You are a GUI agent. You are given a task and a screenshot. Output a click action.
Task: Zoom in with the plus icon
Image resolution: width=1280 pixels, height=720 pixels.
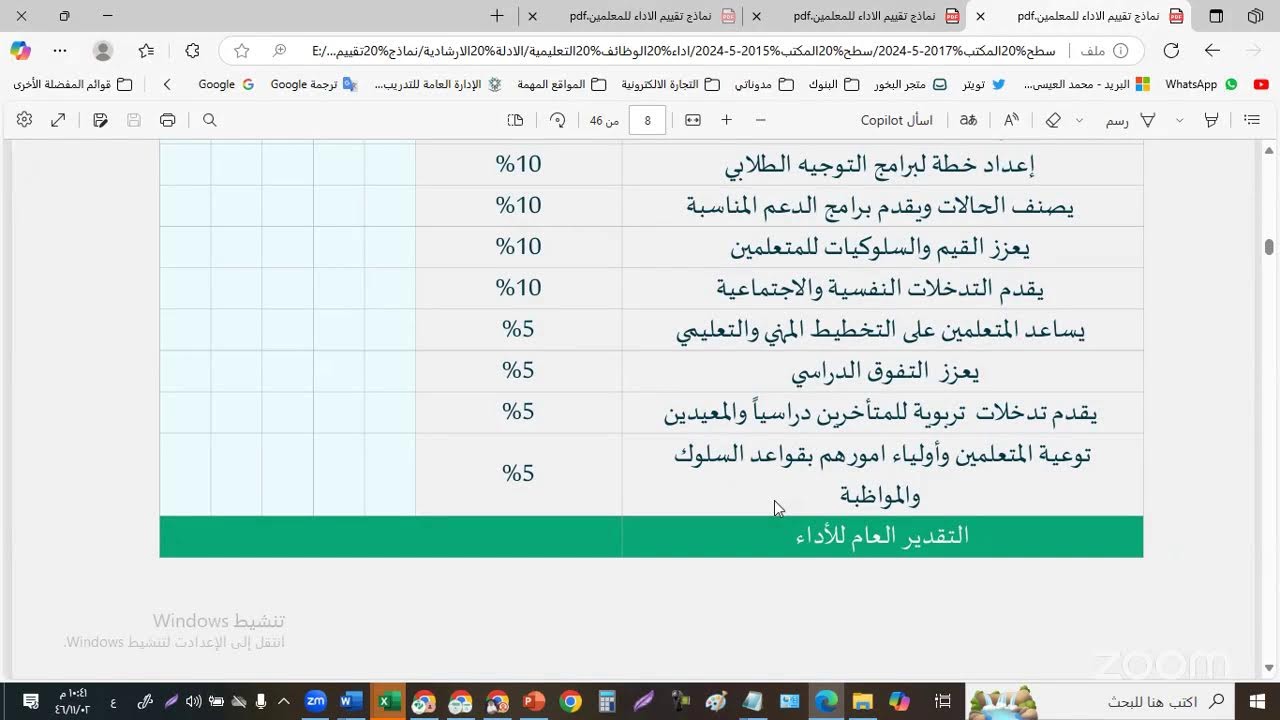(x=726, y=120)
